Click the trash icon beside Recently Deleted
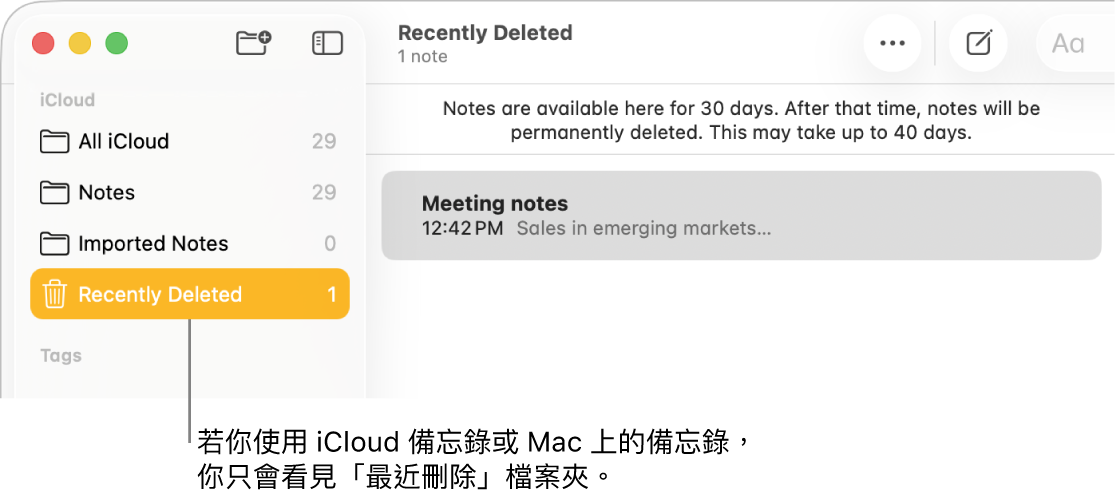This screenshot has width=1115, height=497. pos(55,294)
